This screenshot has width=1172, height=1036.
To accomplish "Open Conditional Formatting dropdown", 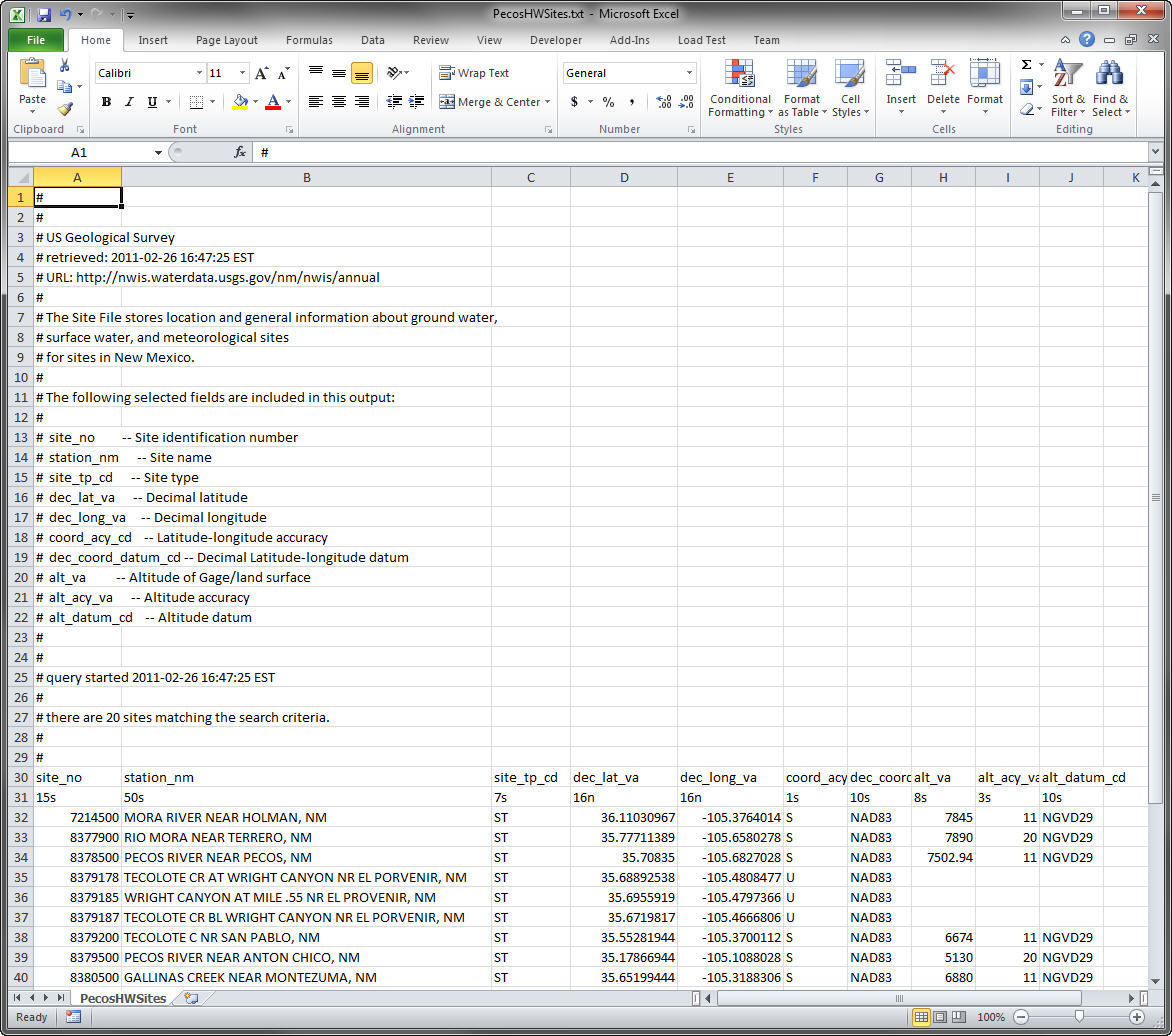I will pos(740,87).
